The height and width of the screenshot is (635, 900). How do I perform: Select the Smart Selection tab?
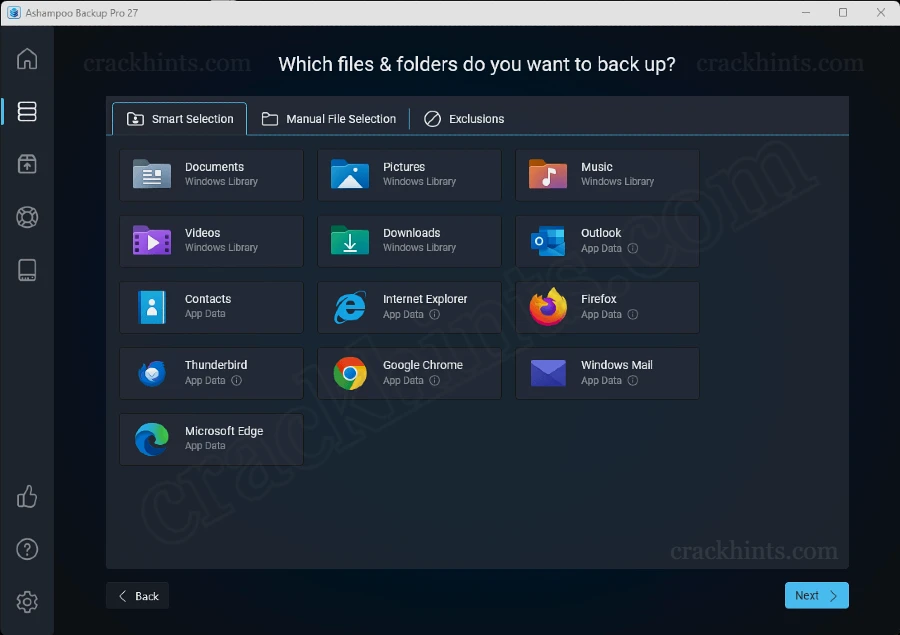[180, 119]
